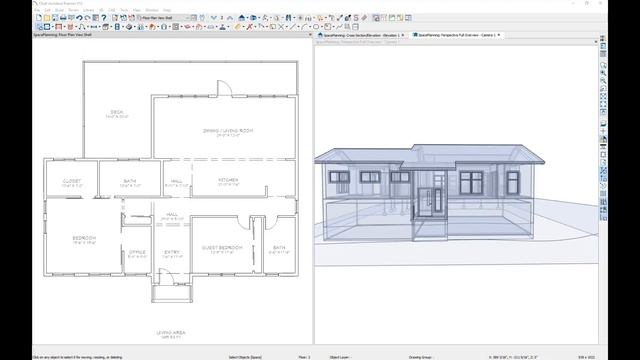Image resolution: width=640 pixels, height=360 pixels.
Task: Select the GUEST BEDROOM room label
Action: (x=222, y=248)
